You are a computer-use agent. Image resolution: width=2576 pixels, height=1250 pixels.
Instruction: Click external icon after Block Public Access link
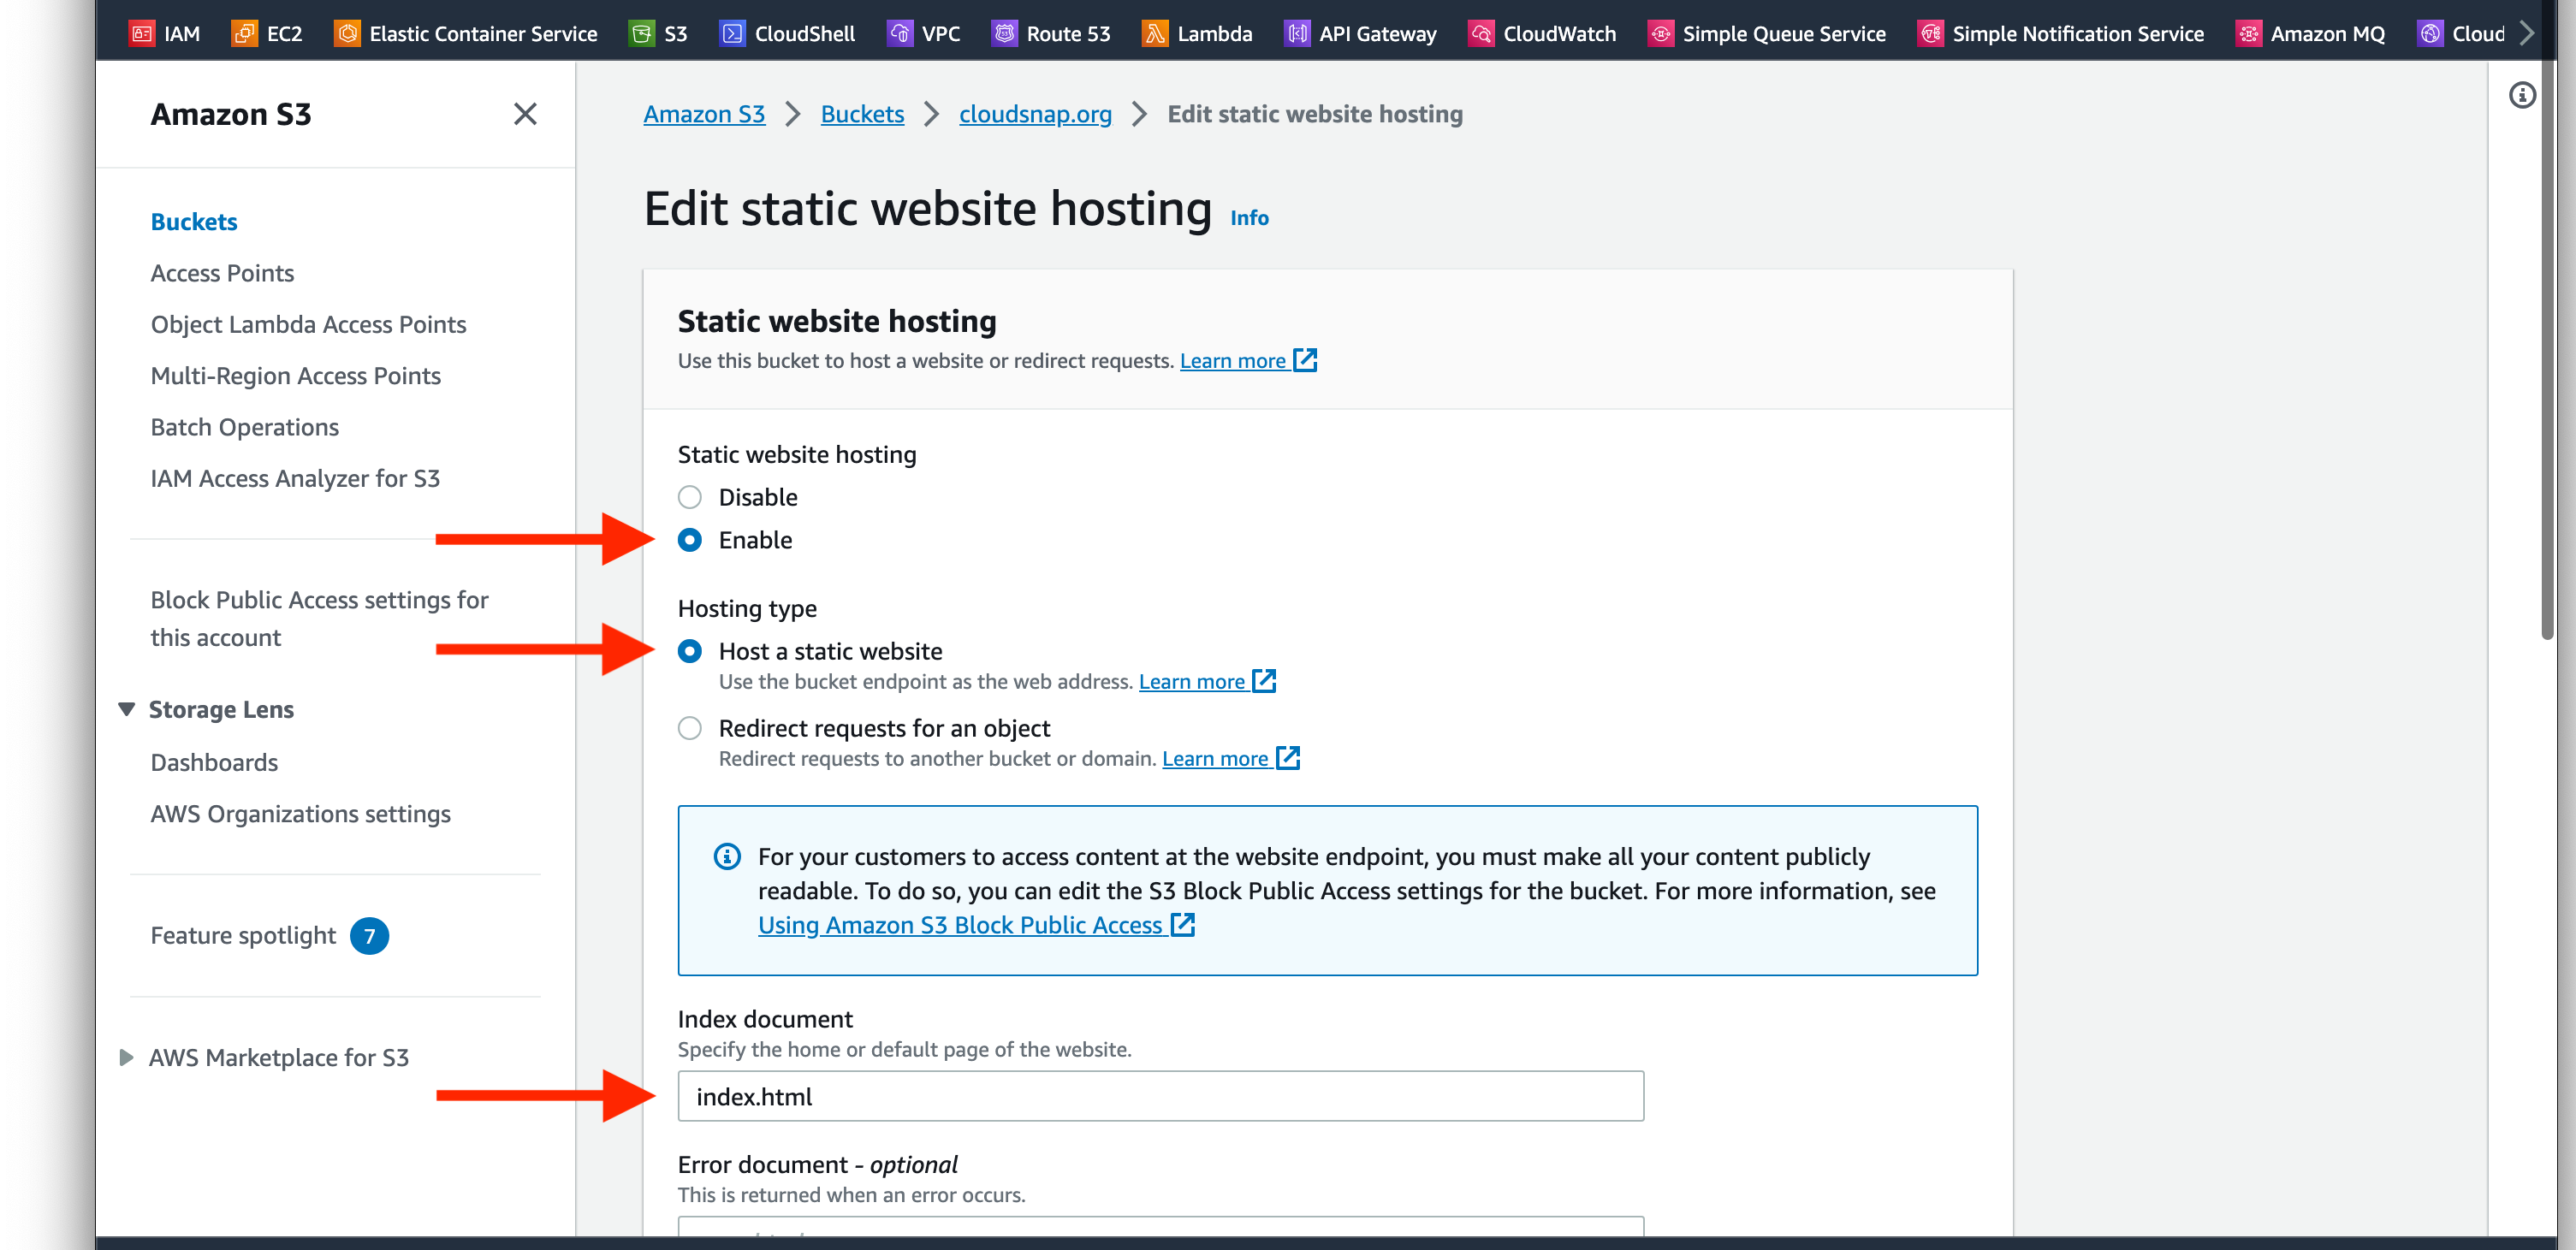(x=1183, y=925)
